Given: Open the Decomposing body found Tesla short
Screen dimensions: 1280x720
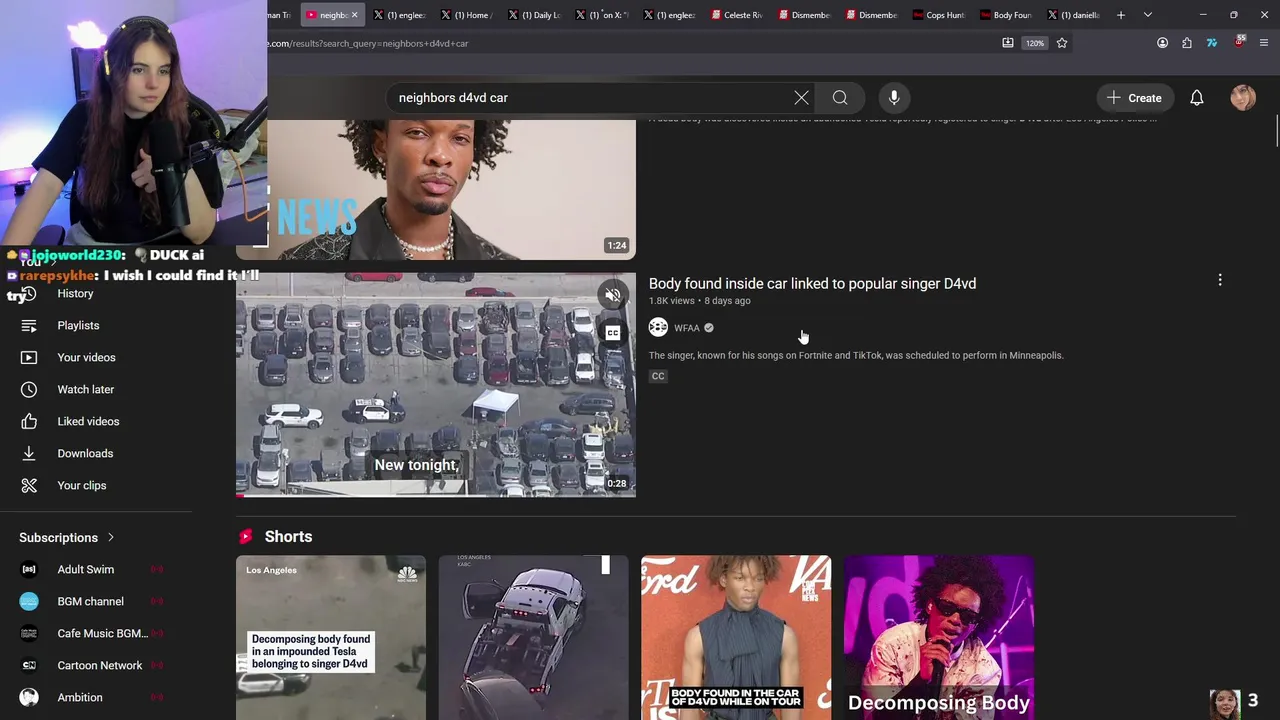Looking at the screenshot, I should pyautogui.click(x=331, y=638).
